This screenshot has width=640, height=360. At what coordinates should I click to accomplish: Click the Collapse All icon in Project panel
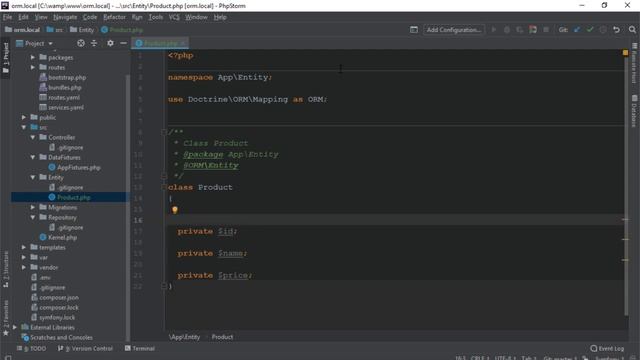(94, 43)
